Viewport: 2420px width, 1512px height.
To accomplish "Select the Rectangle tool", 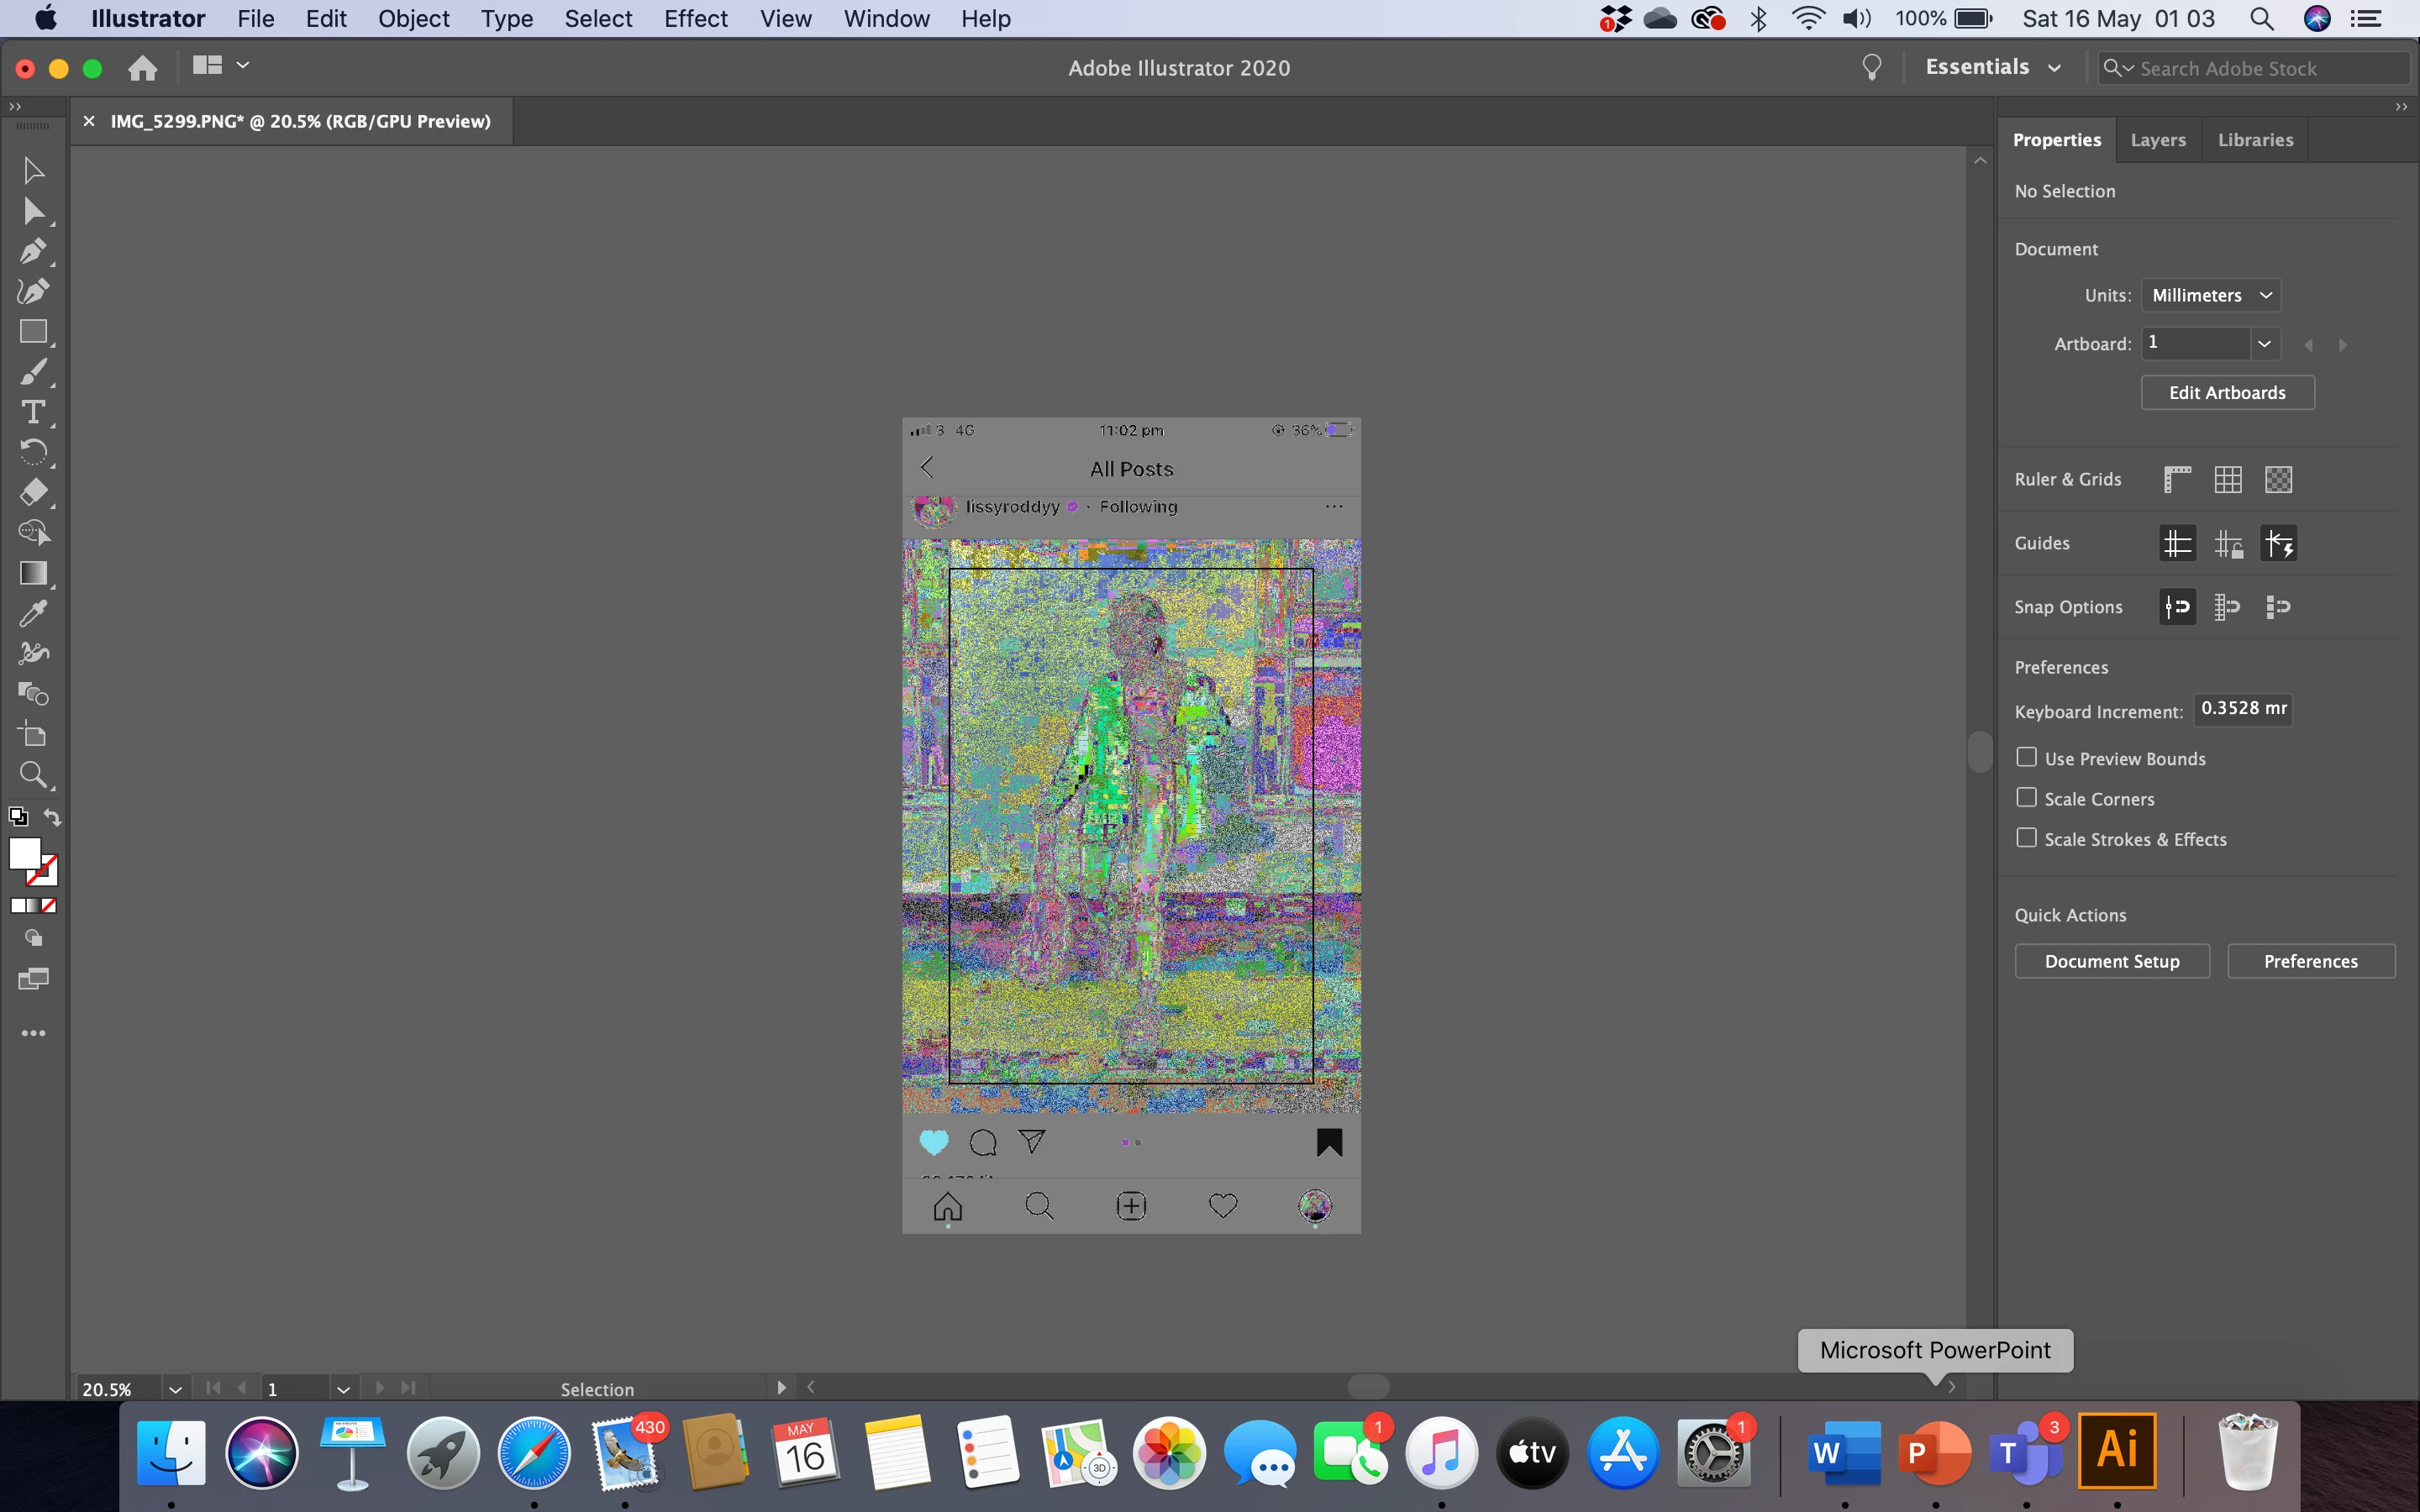I will 33,332.
